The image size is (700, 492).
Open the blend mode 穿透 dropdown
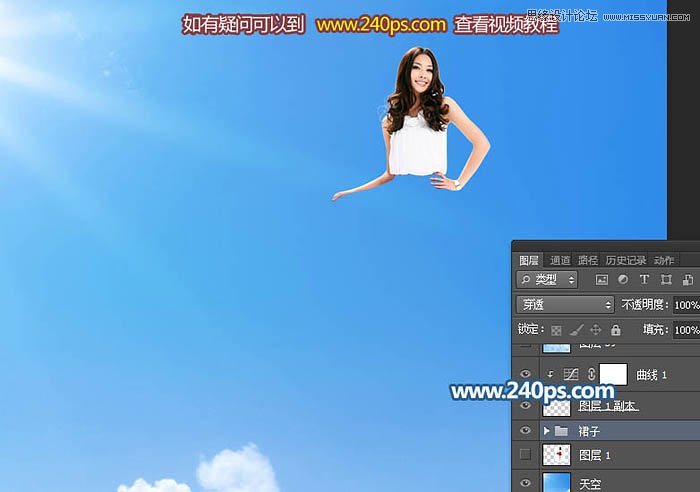coord(565,304)
